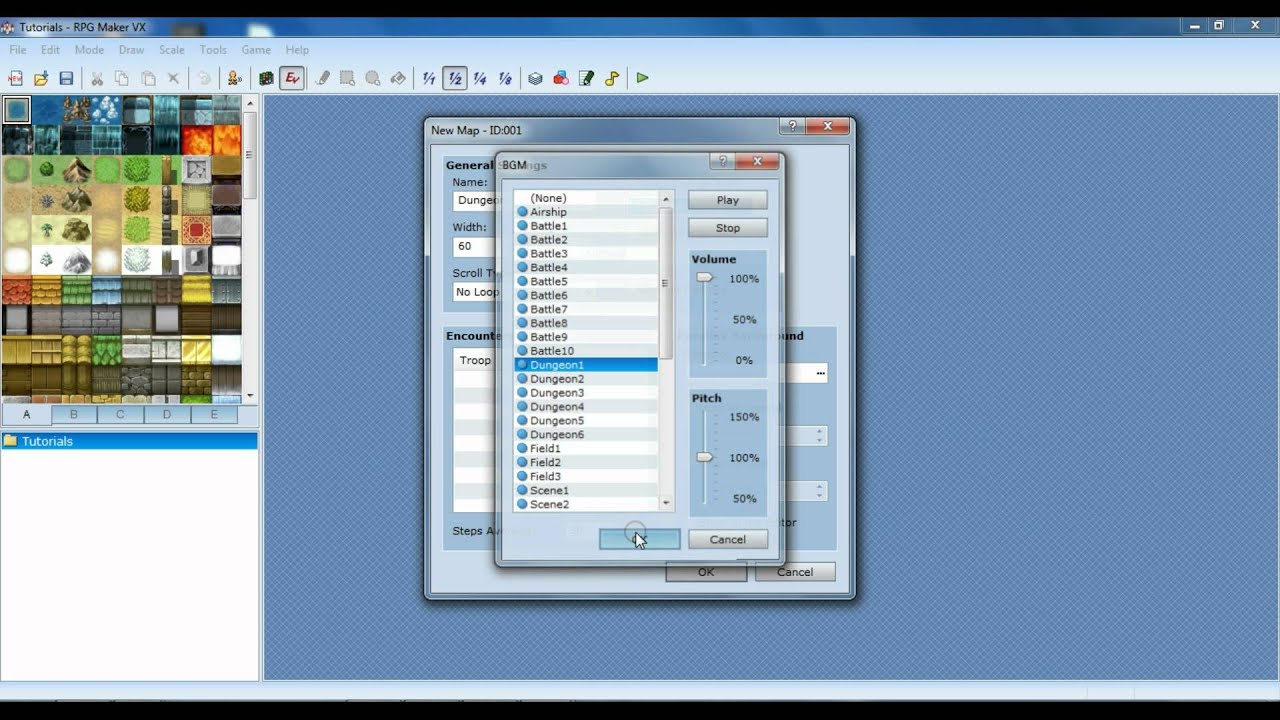
Task: Select (None) in BGM list
Action: pyautogui.click(x=586, y=198)
